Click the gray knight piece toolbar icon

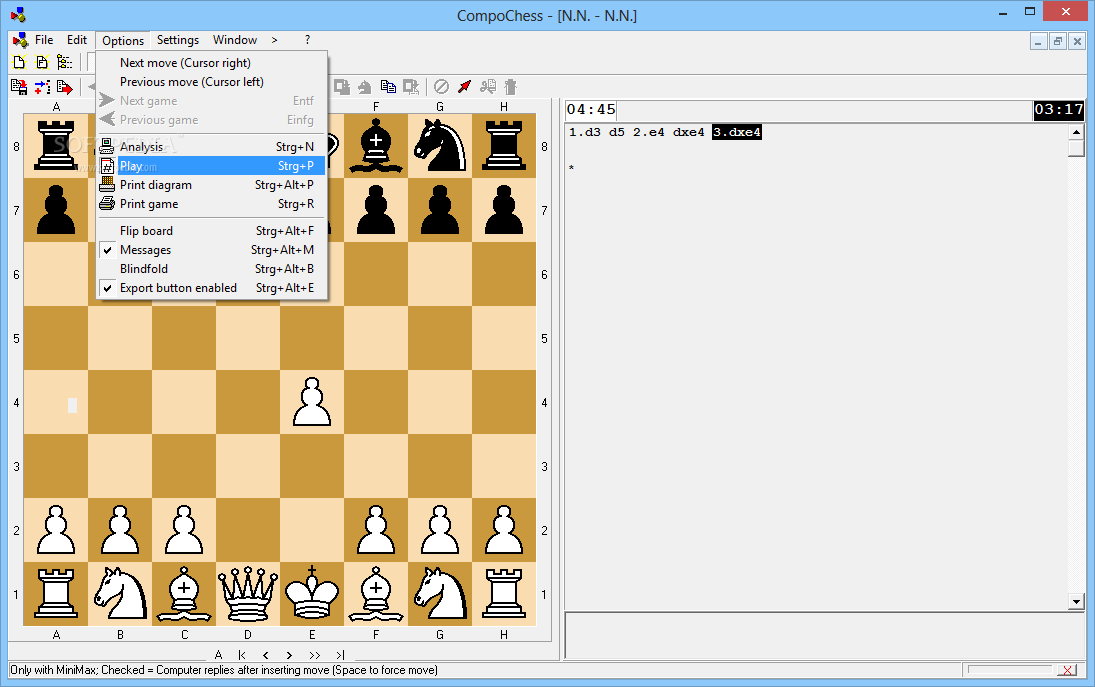coord(365,87)
